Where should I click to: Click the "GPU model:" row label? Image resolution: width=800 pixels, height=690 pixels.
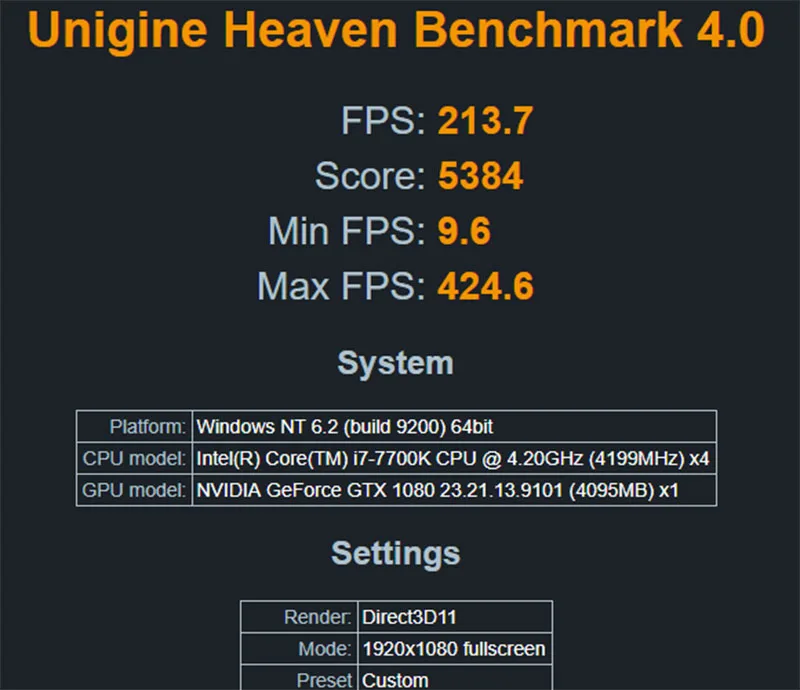134,490
